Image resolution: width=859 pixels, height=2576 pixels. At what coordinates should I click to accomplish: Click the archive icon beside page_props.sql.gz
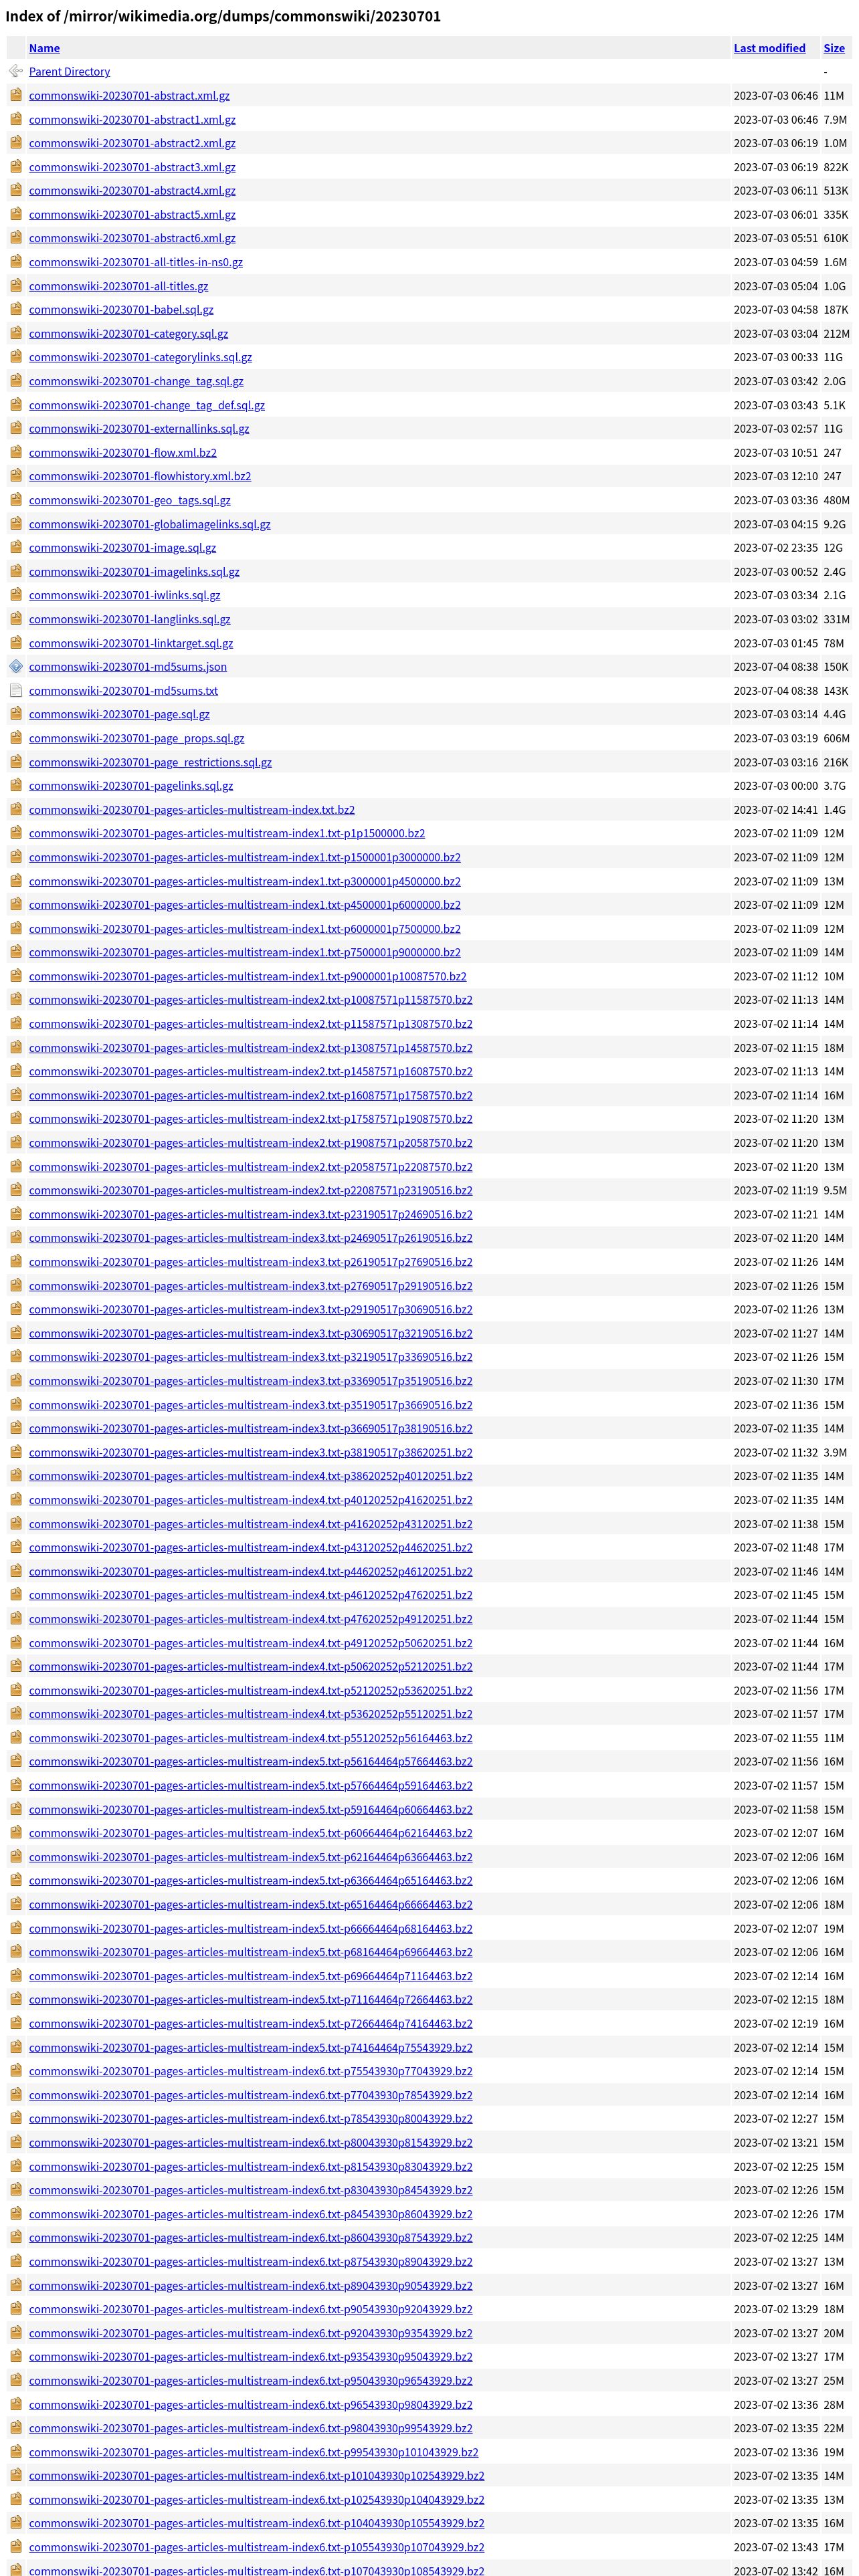(x=16, y=738)
